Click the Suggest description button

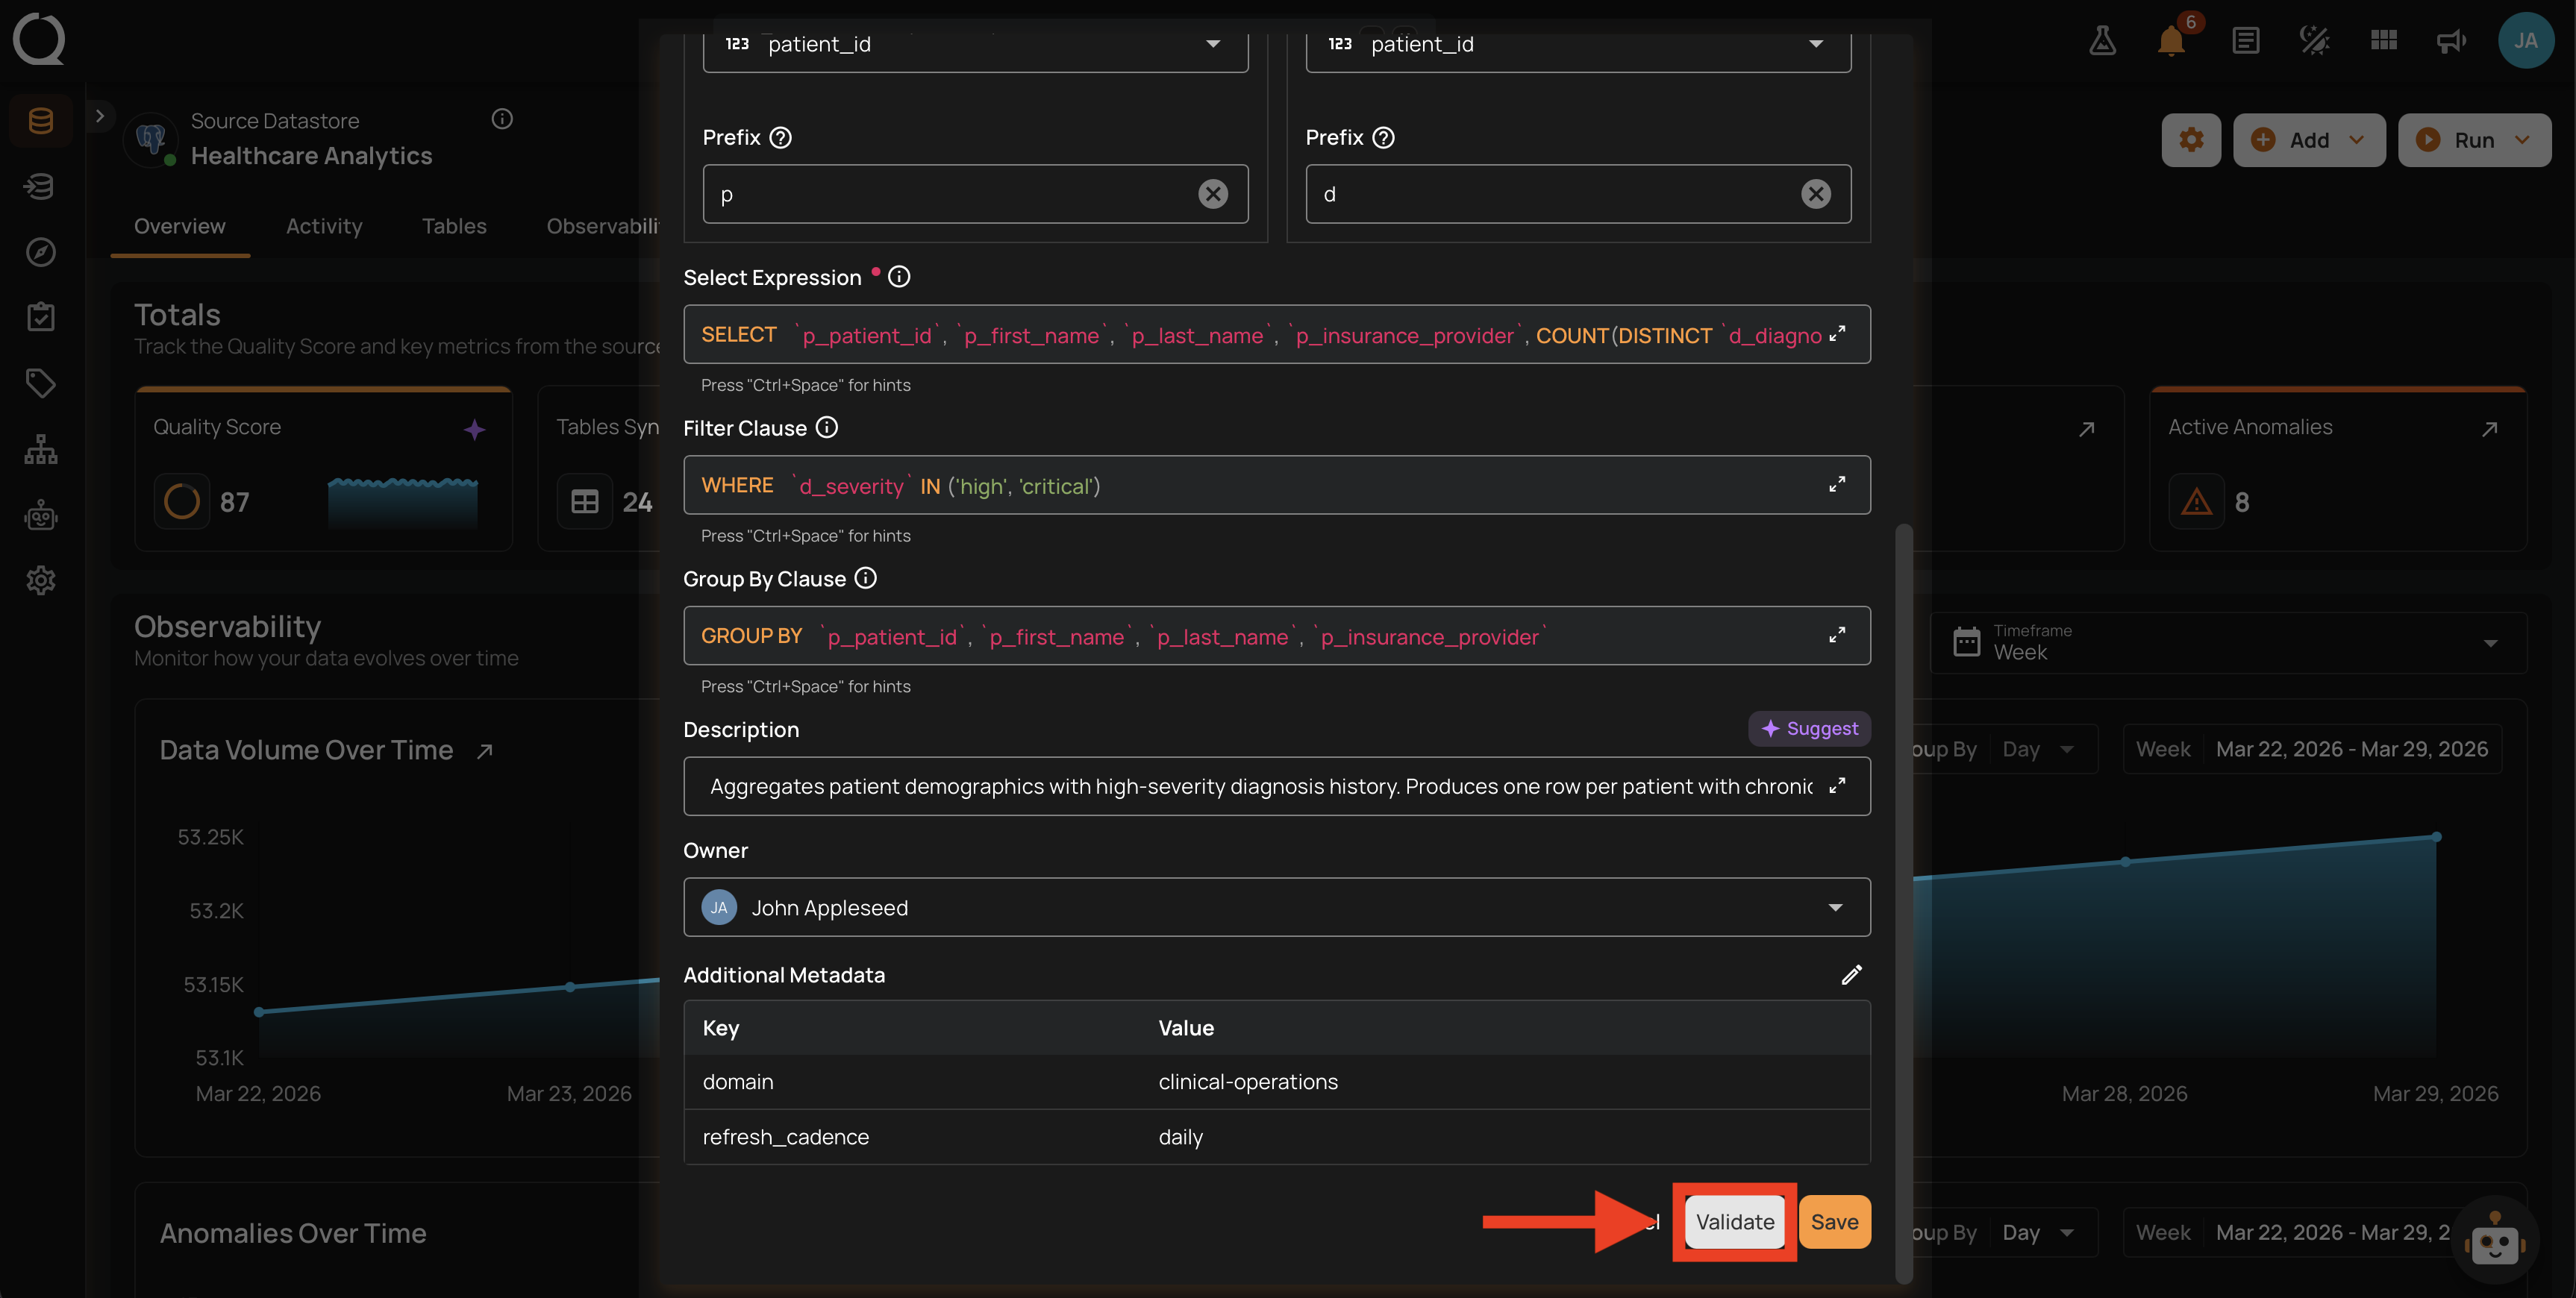(x=1809, y=729)
